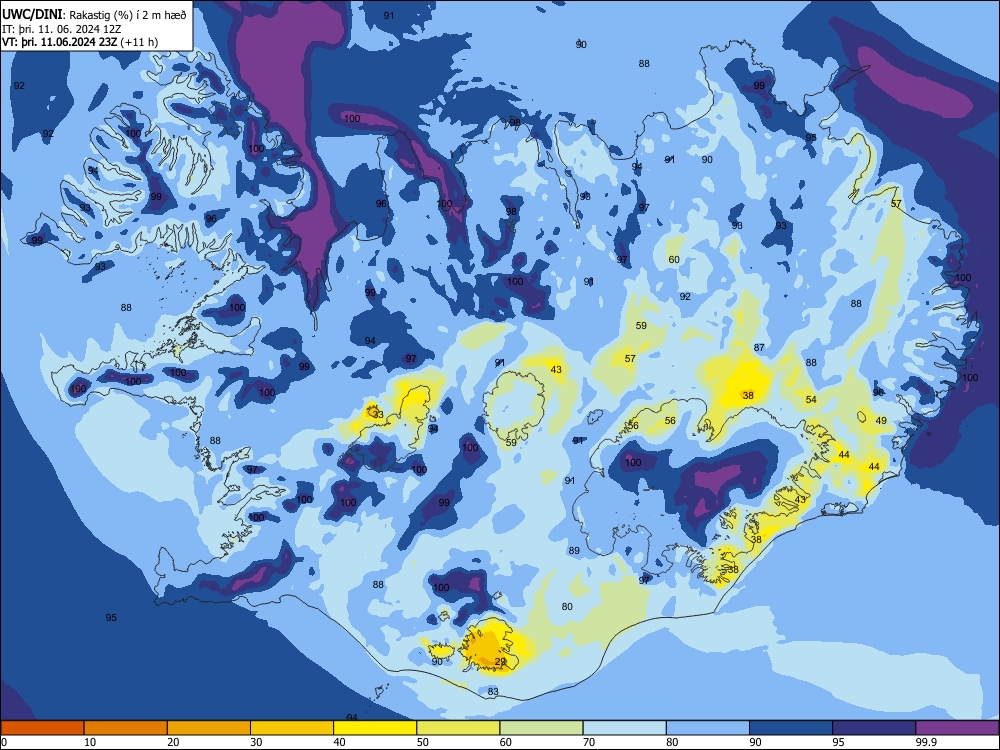This screenshot has width=1000, height=750.
Task: Click the legend label '30' on the color bar
Action: [256, 742]
